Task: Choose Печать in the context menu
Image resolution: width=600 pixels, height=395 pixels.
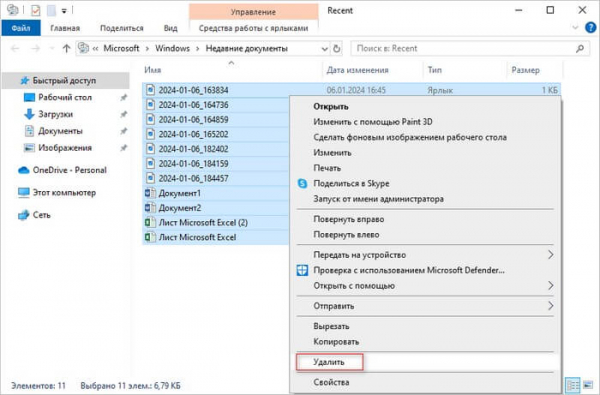Action: click(327, 168)
